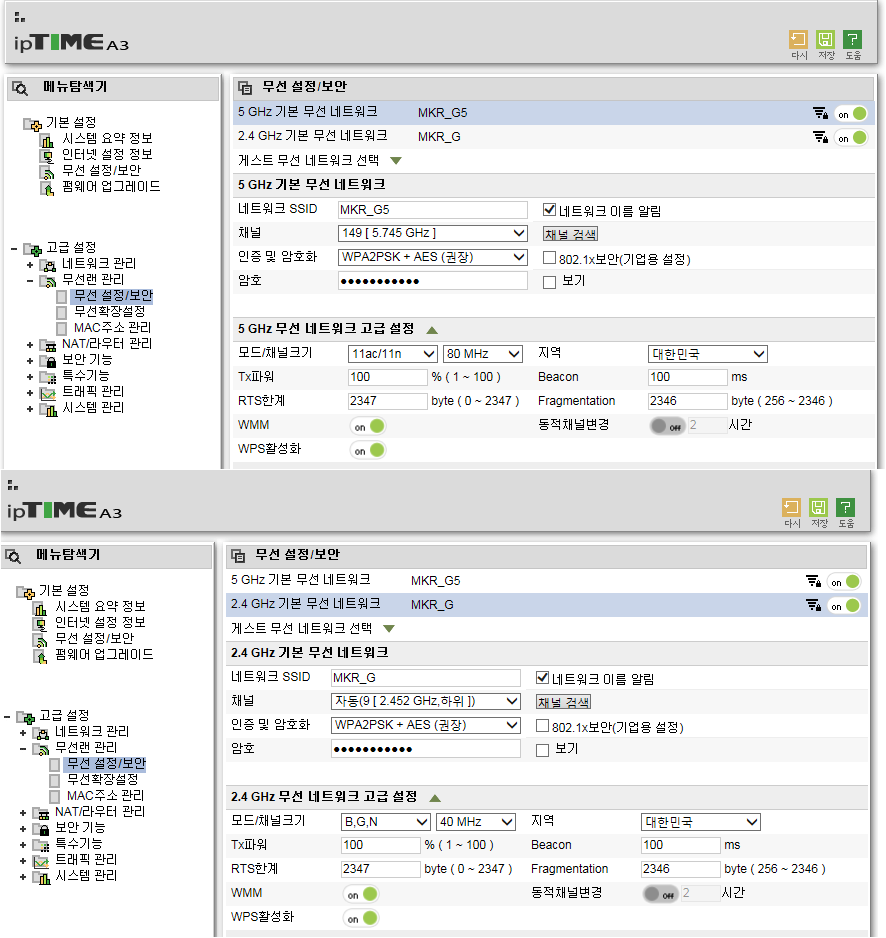Open 트래픽 관리 in the 2.4 GHz page sidebar

tap(86, 860)
